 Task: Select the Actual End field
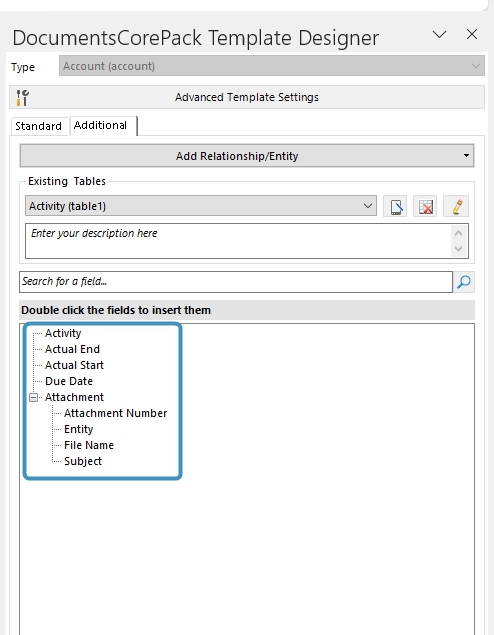pos(72,349)
